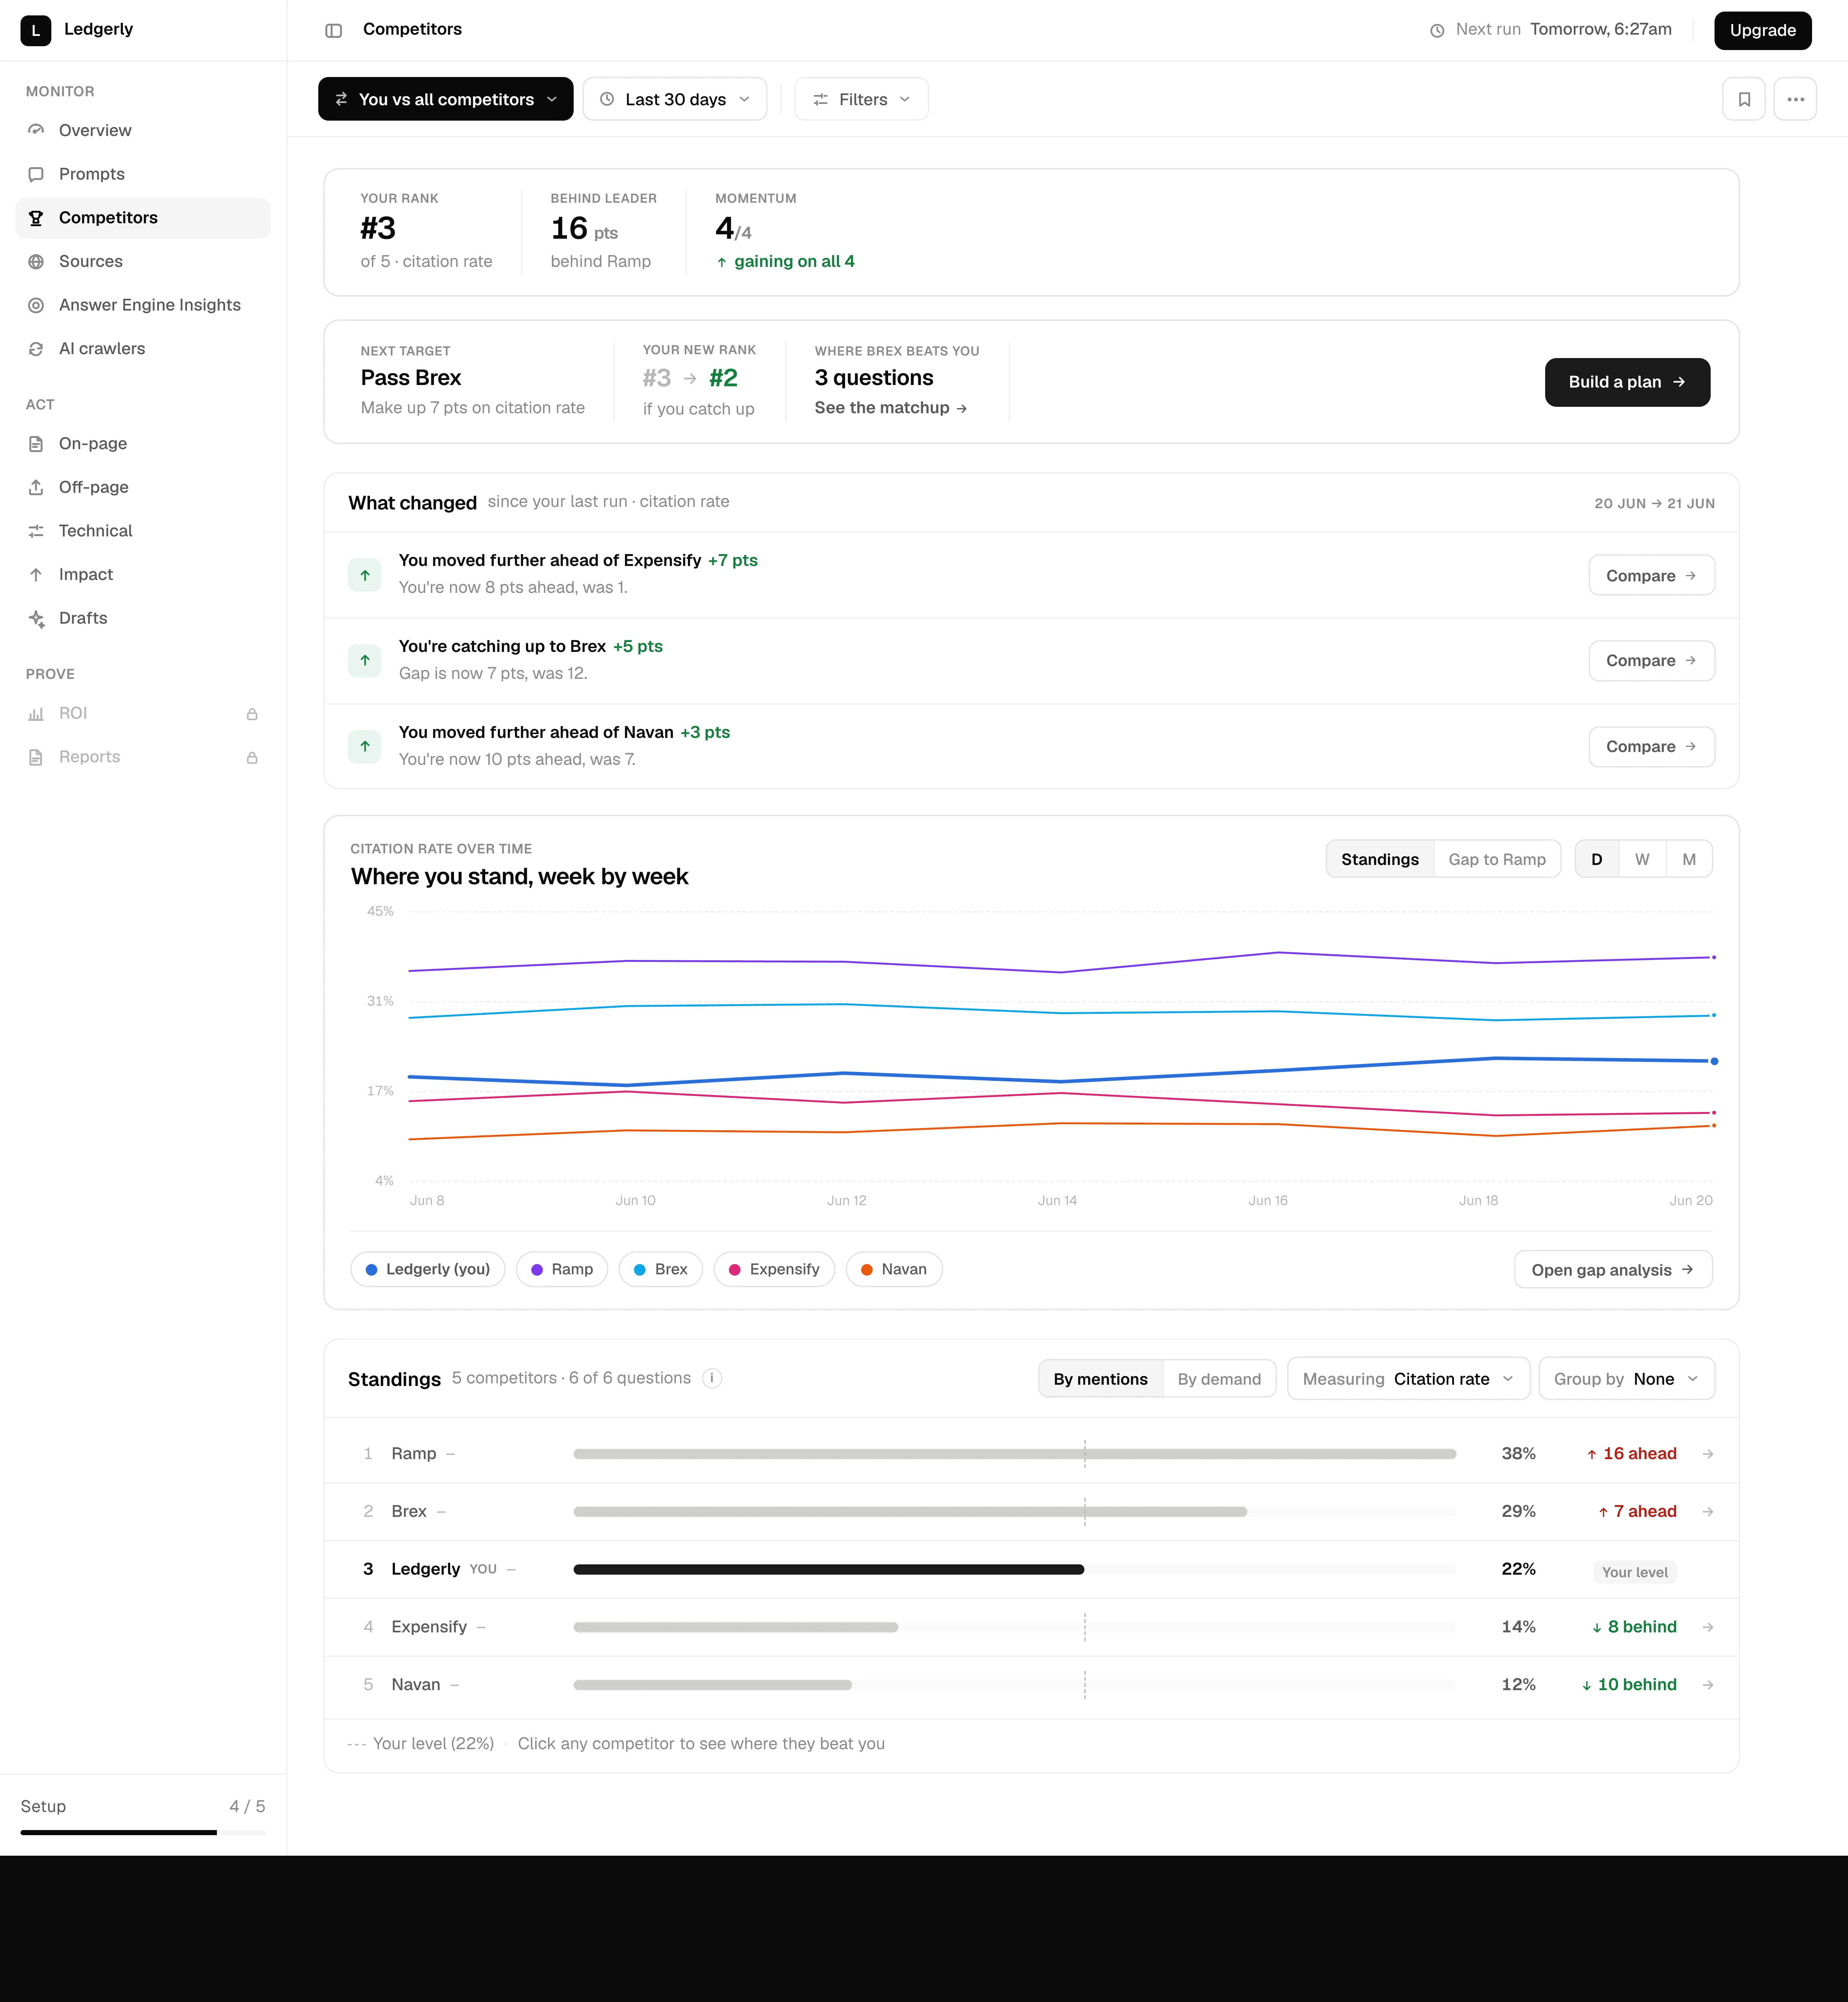Click the Expensify 14% standings bar
Viewport: 1848px width, 2002px height.
(x=736, y=1627)
